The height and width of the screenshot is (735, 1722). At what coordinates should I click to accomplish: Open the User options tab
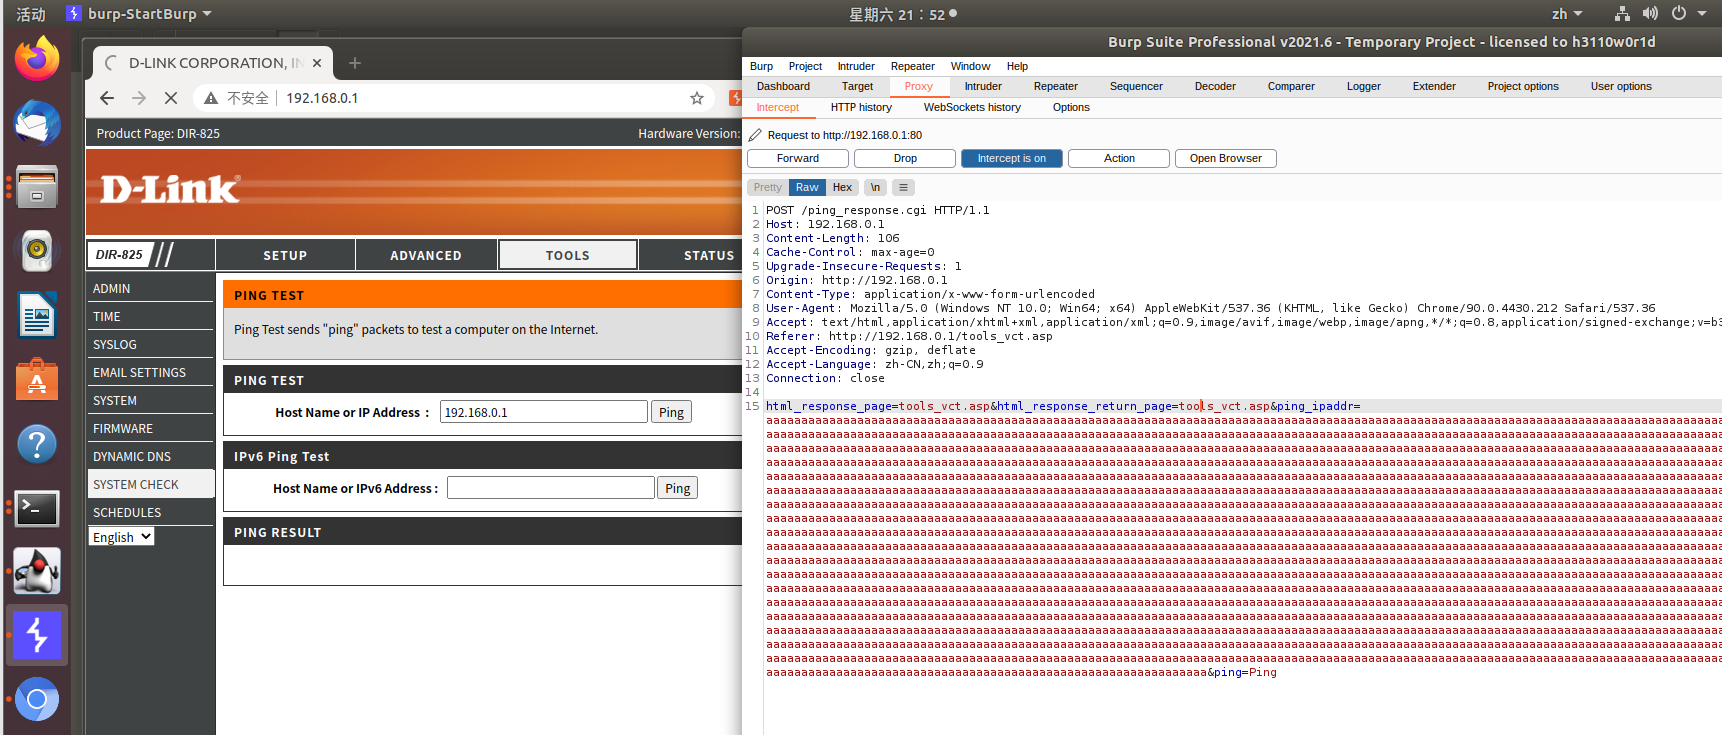[1621, 86]
